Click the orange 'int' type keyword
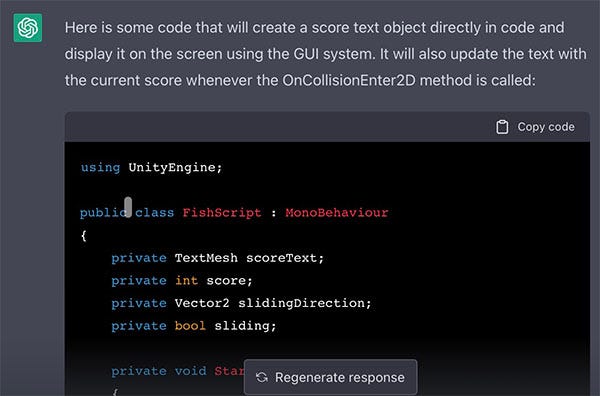600x396 pixels. 186,280
